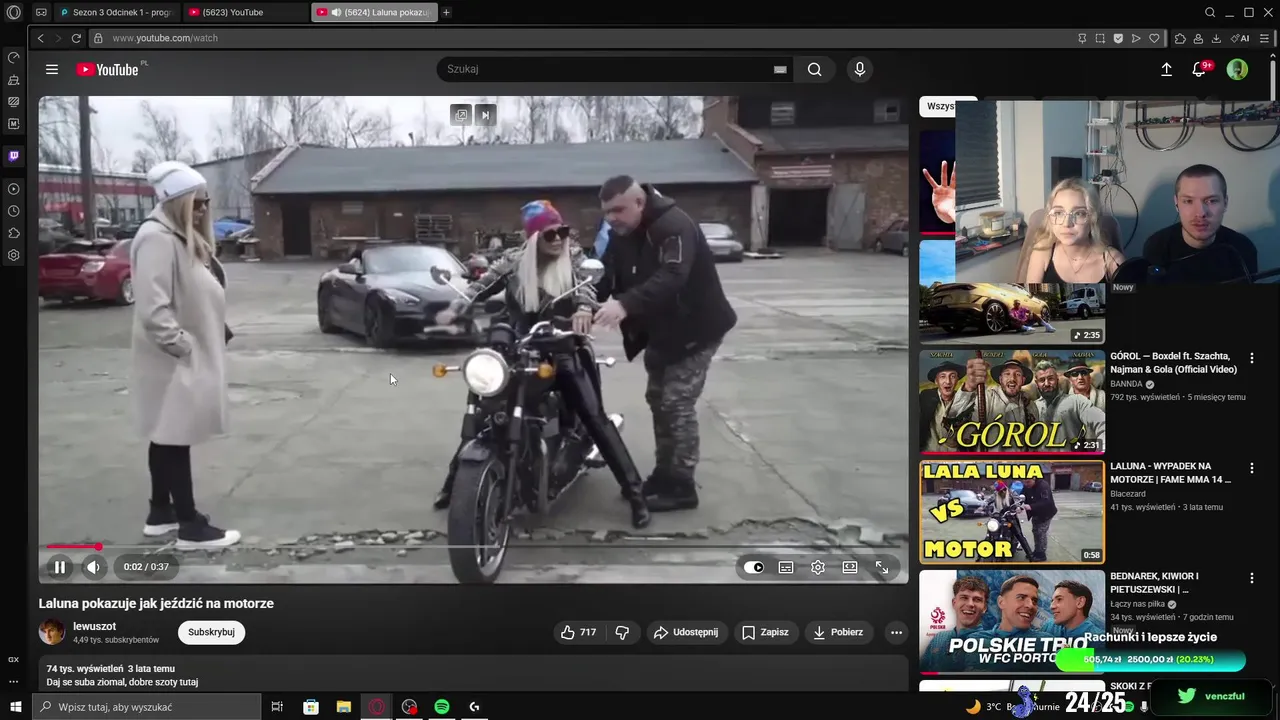Open options menu for LALUNA WYPADEK video
The height and width of the screenshot is (720, 1280).
pyautogui.click(x=1251, y=468)
